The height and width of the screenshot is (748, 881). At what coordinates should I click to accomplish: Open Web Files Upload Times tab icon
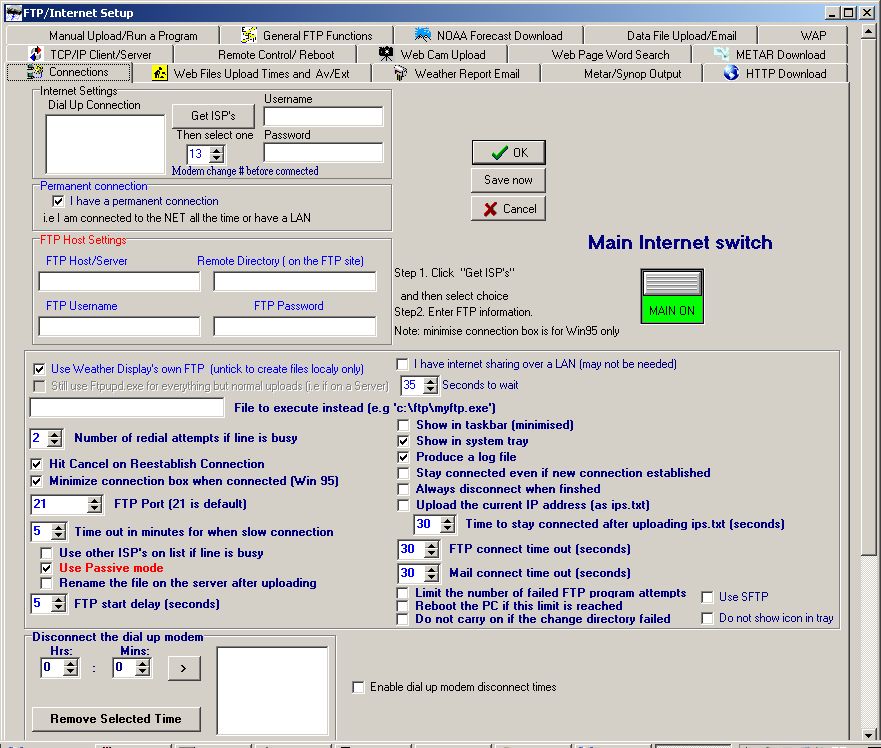160,73
